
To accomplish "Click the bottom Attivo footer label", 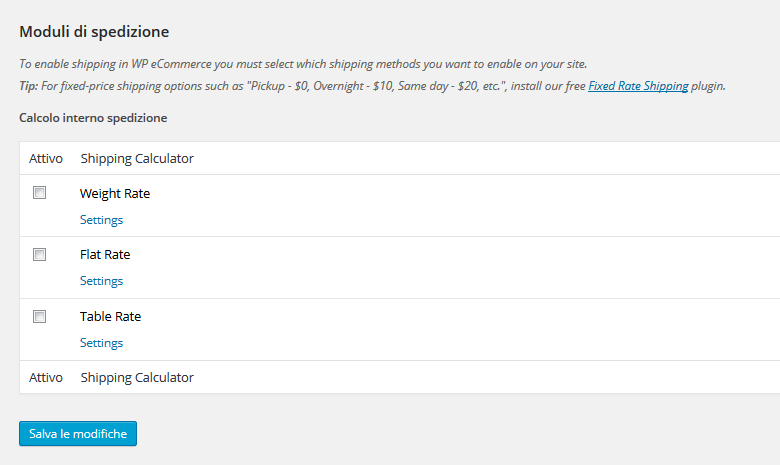I will click(x=46, y=377).
